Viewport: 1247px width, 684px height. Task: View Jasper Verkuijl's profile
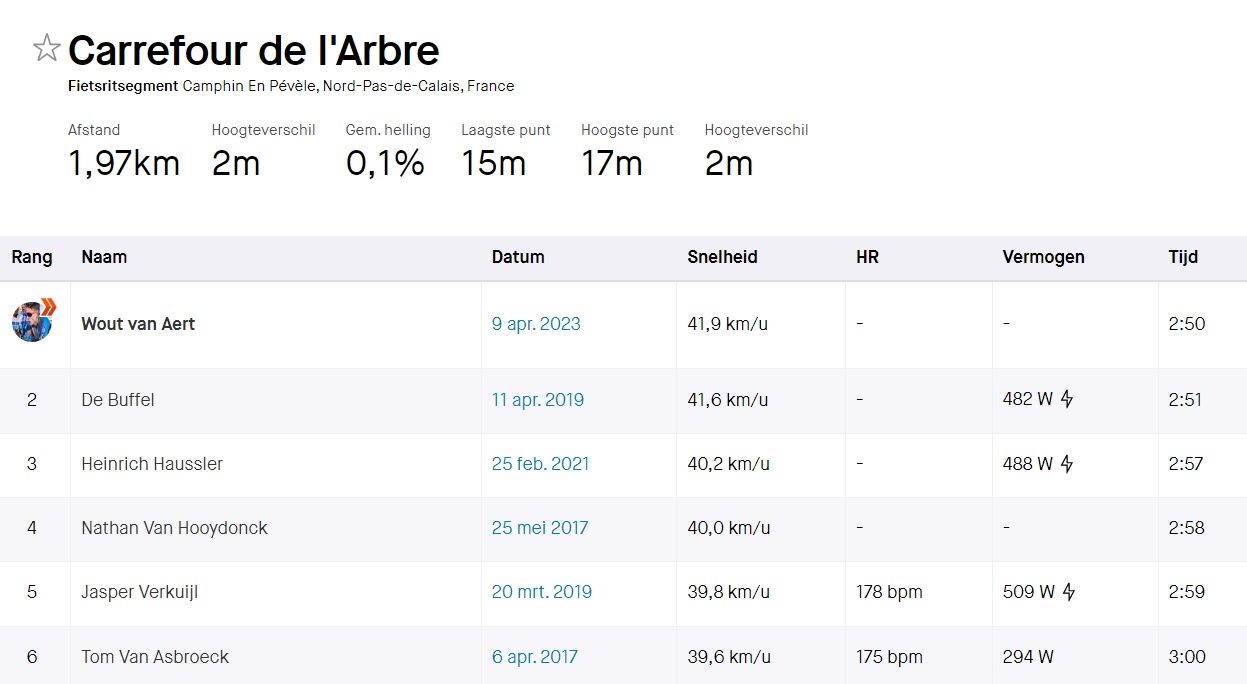[140, 592]
